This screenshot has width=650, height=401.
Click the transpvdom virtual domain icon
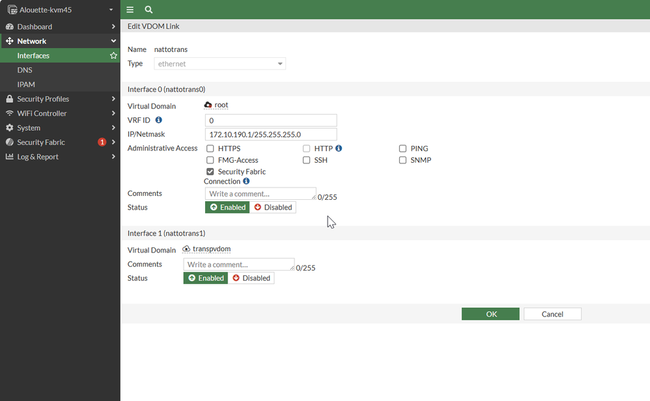tap(186, 249)
